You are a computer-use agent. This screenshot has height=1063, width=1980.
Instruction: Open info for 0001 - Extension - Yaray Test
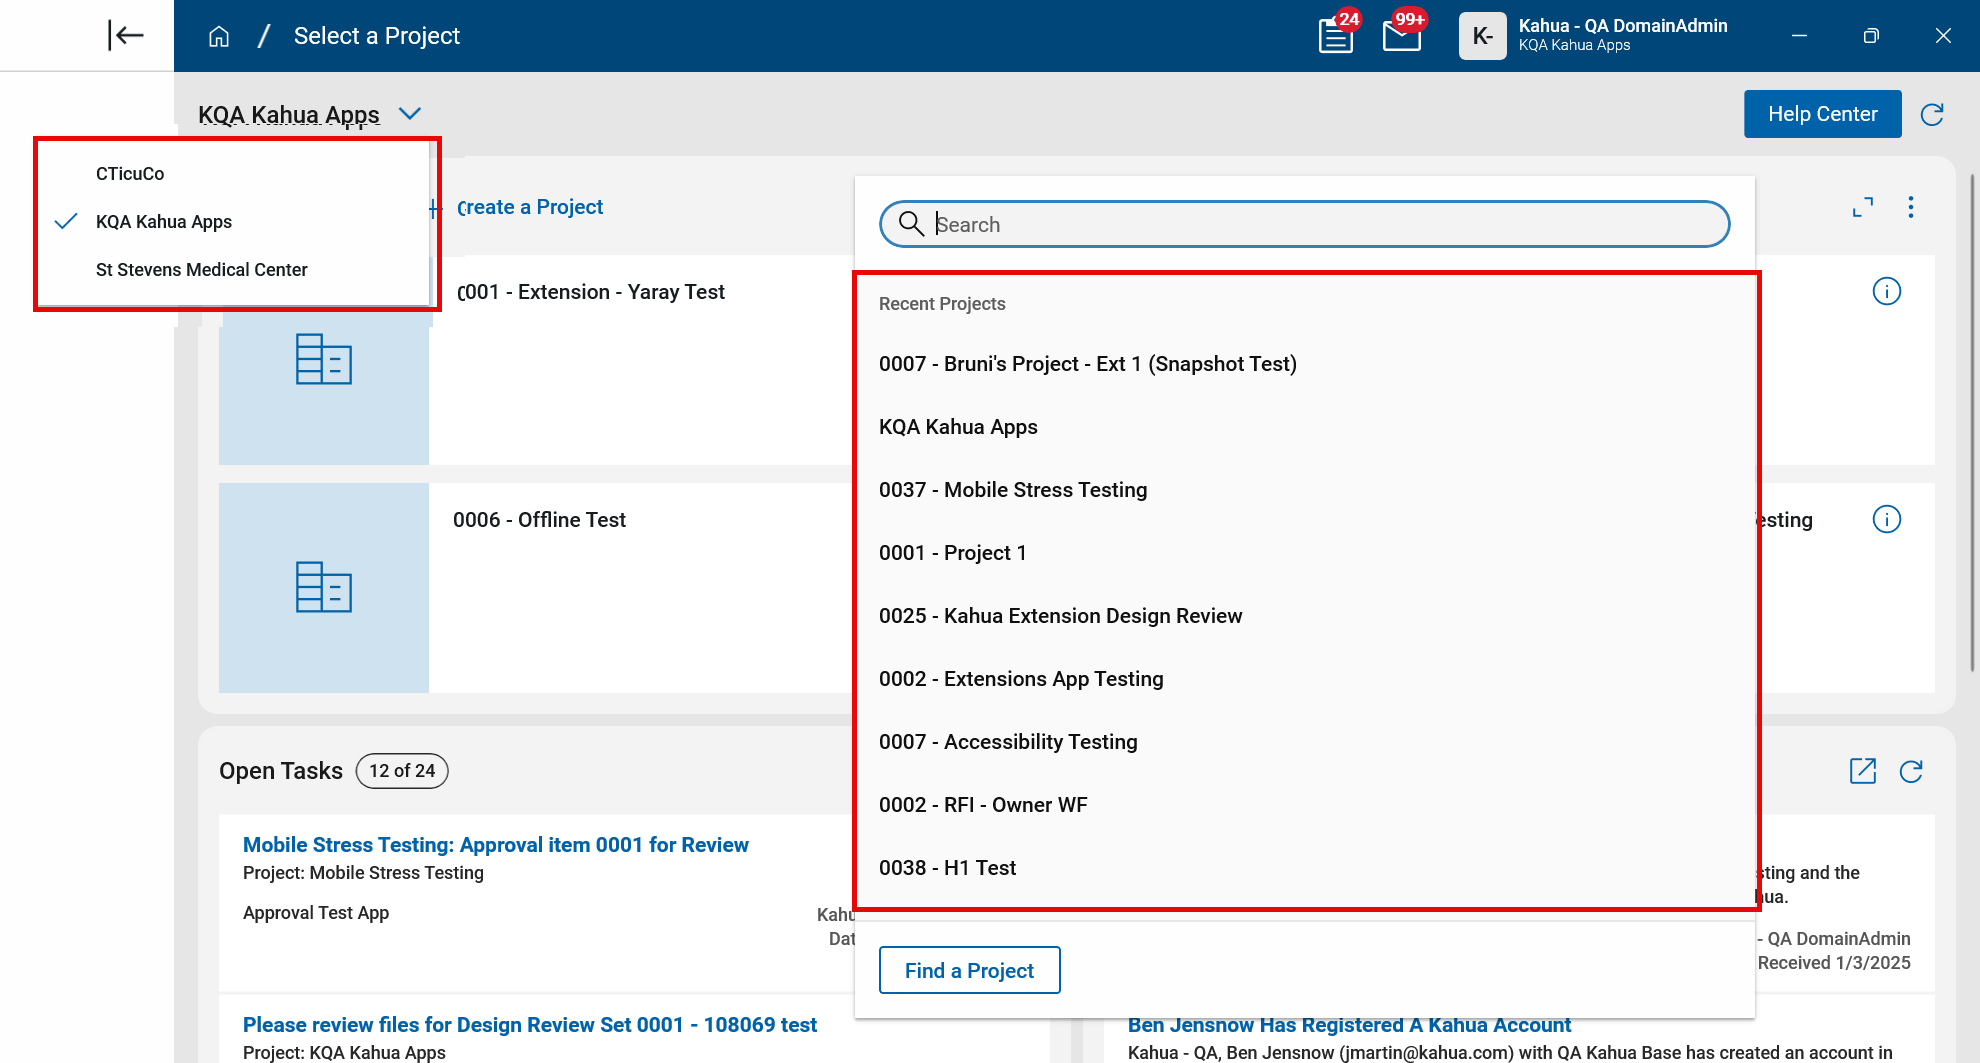point(1886,291)
